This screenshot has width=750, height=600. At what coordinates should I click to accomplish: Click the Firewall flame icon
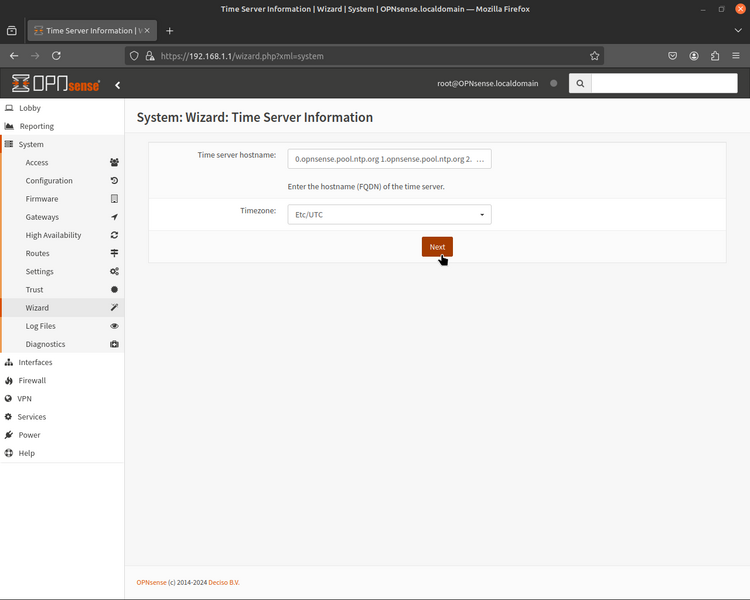pyautogui.click(x=9, y=380)
